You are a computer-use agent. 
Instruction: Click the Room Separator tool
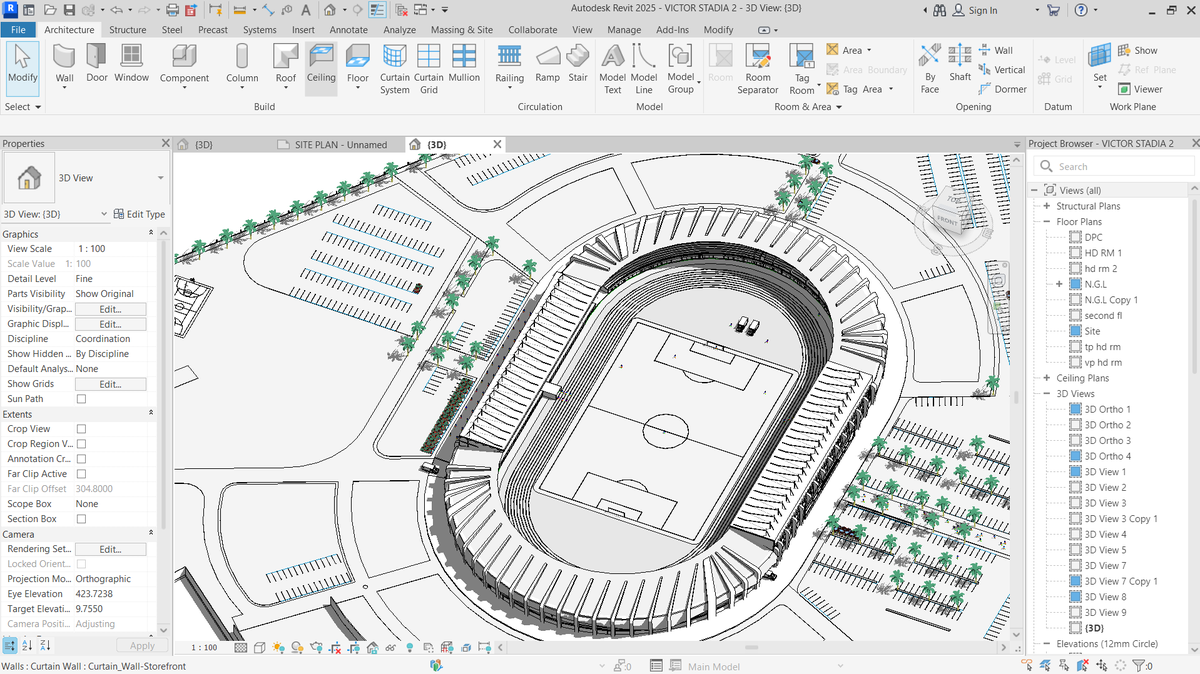coord(758,68)
